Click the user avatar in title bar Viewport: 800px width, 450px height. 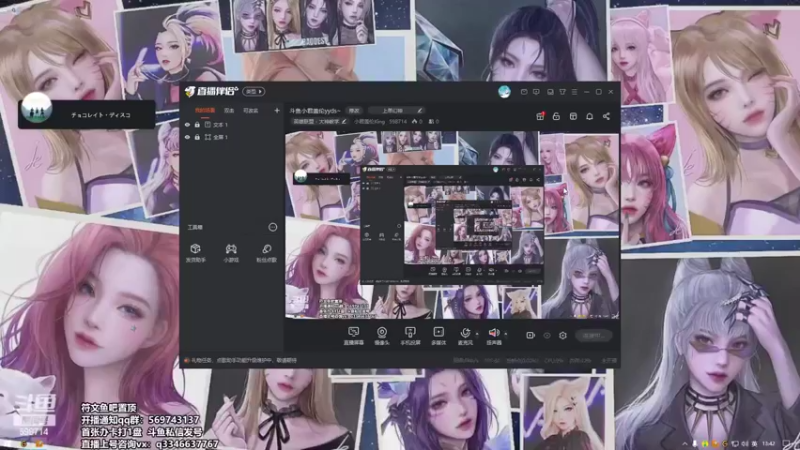(x=504, y=92)
